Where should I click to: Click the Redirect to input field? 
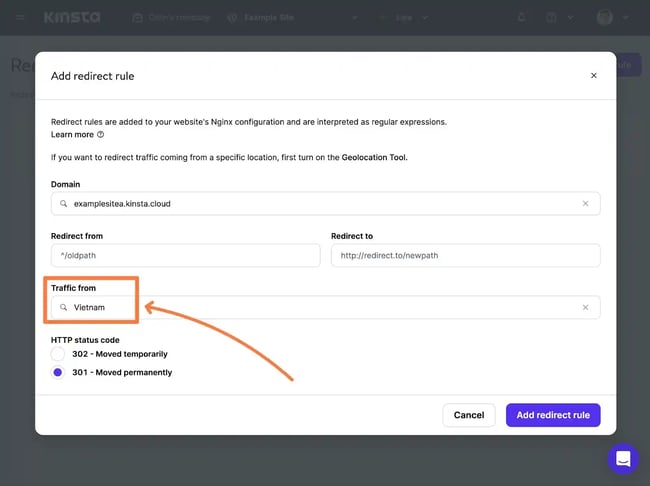pos(465,255)
